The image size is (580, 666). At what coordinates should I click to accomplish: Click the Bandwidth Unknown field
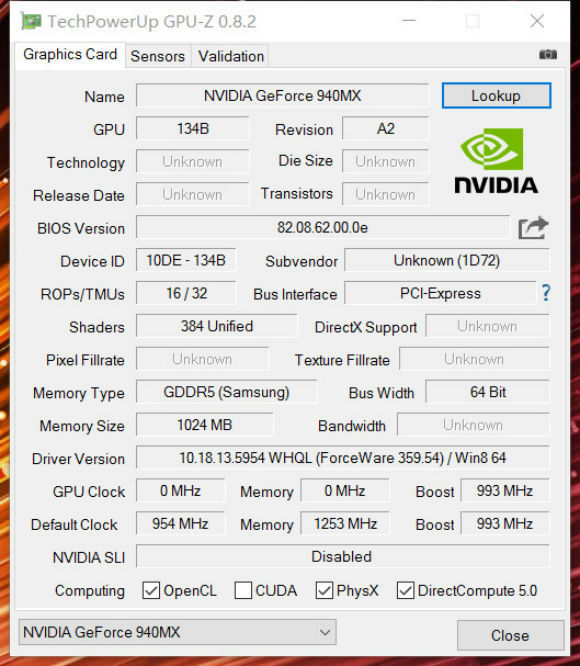[x=473, y=425]
